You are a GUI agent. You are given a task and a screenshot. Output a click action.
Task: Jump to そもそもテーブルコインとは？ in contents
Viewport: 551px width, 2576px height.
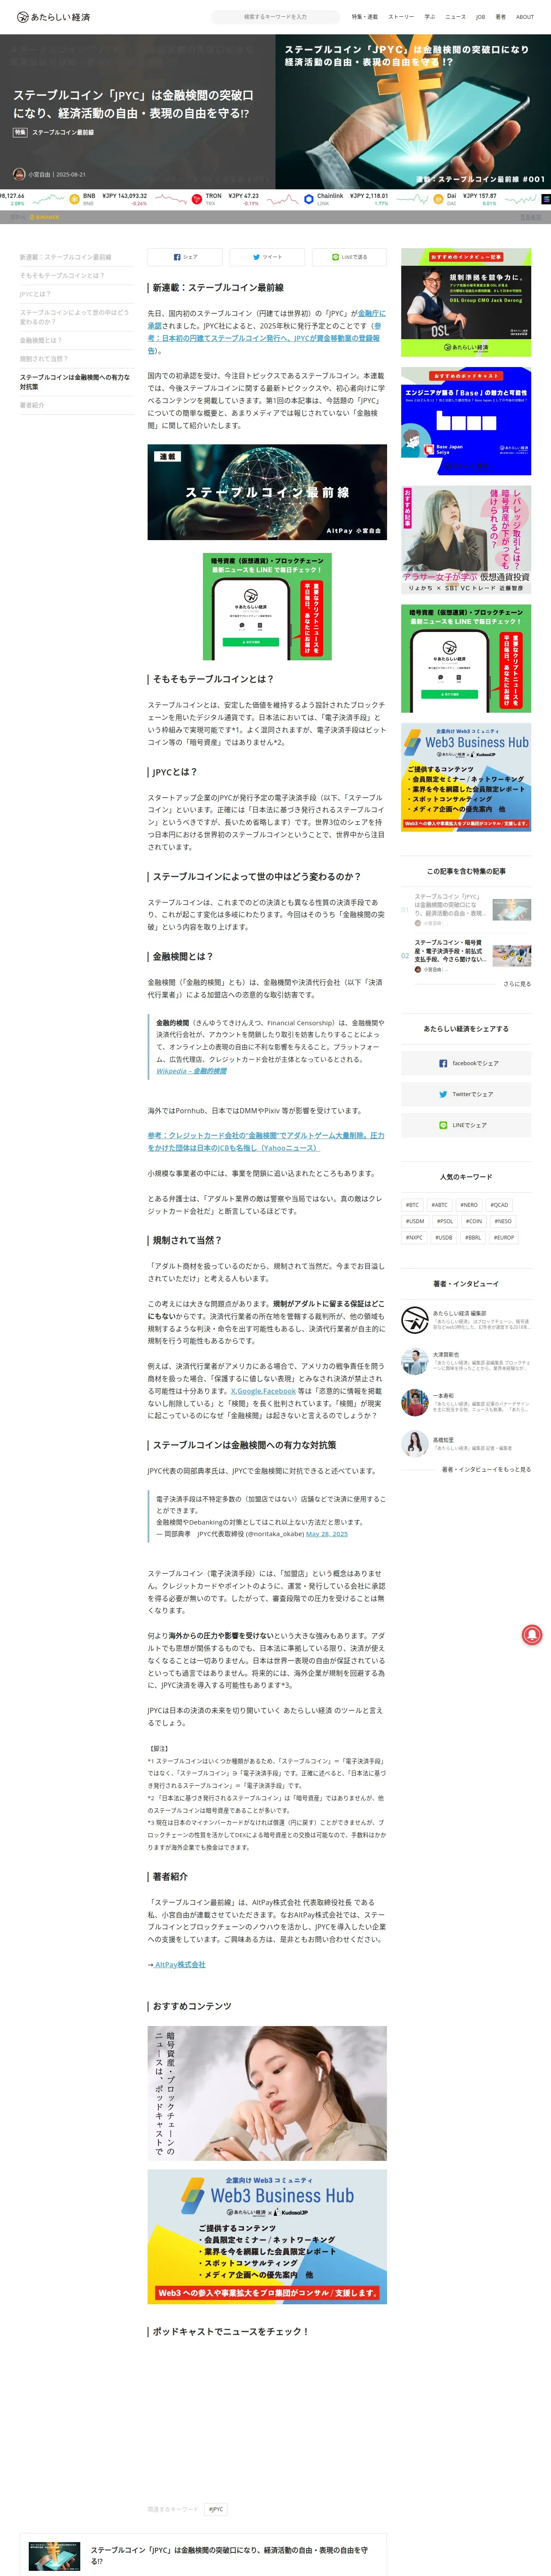coord(62,275)
